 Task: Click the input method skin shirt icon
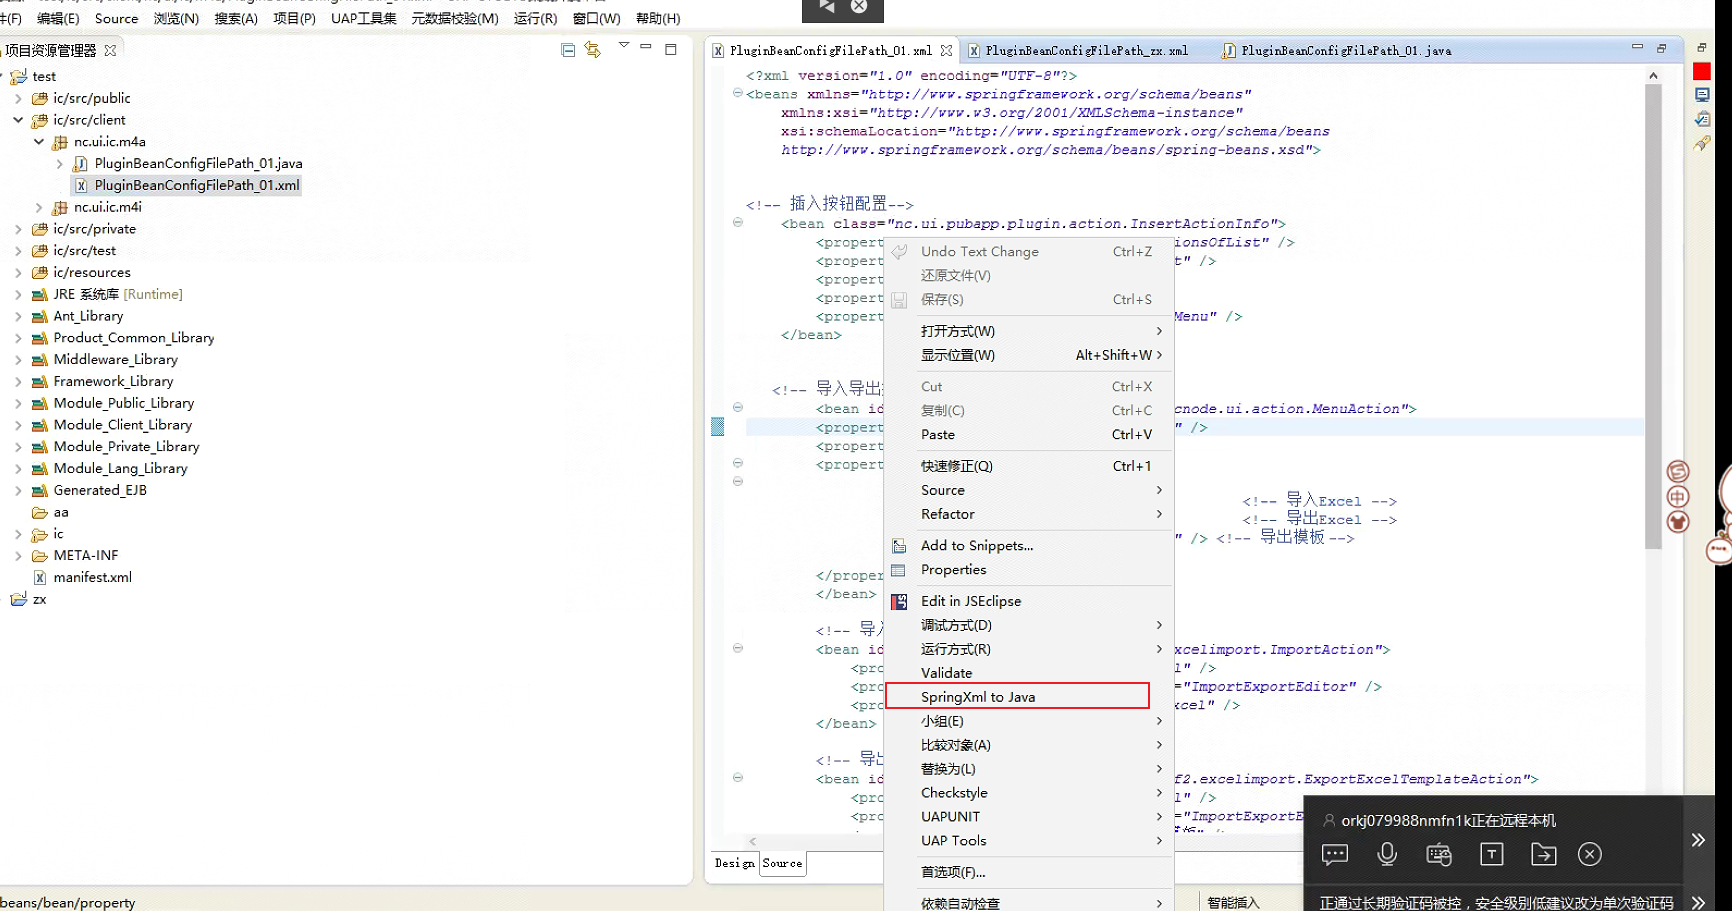[x=1678, y=522]
